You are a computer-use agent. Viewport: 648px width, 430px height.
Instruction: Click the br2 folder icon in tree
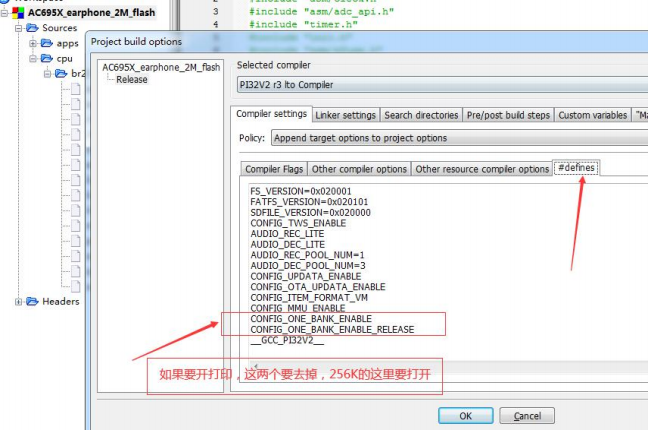pyautogui.click(x=61, y=74)
